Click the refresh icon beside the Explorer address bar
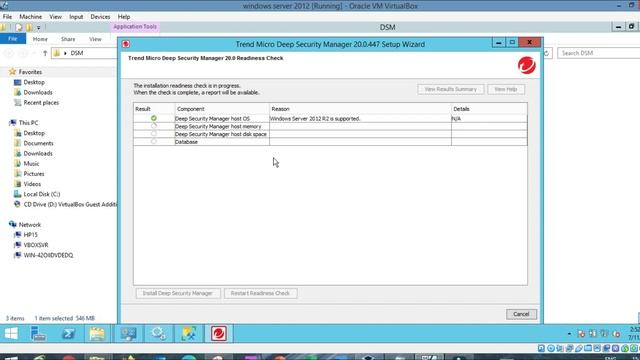This screenshot has width=640, height=360. (x=547, y=53)
